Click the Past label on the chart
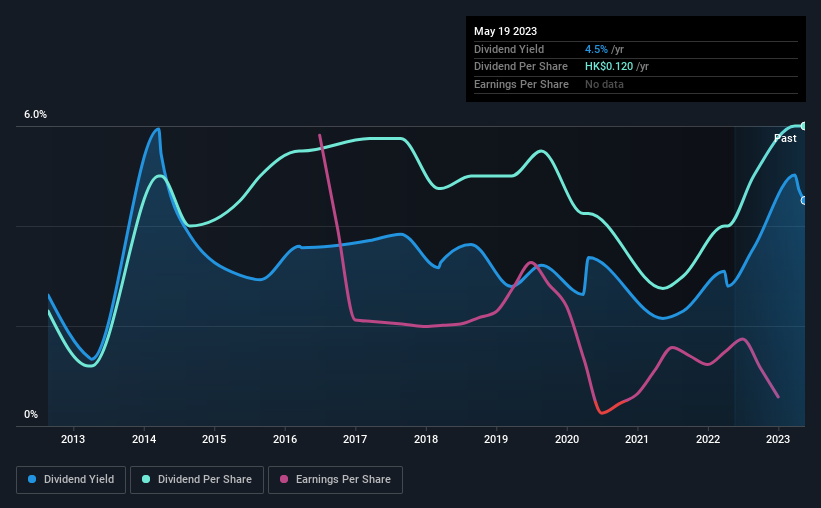Image resolution: width=821 pixels, height=508 pixels. [785, 138]
